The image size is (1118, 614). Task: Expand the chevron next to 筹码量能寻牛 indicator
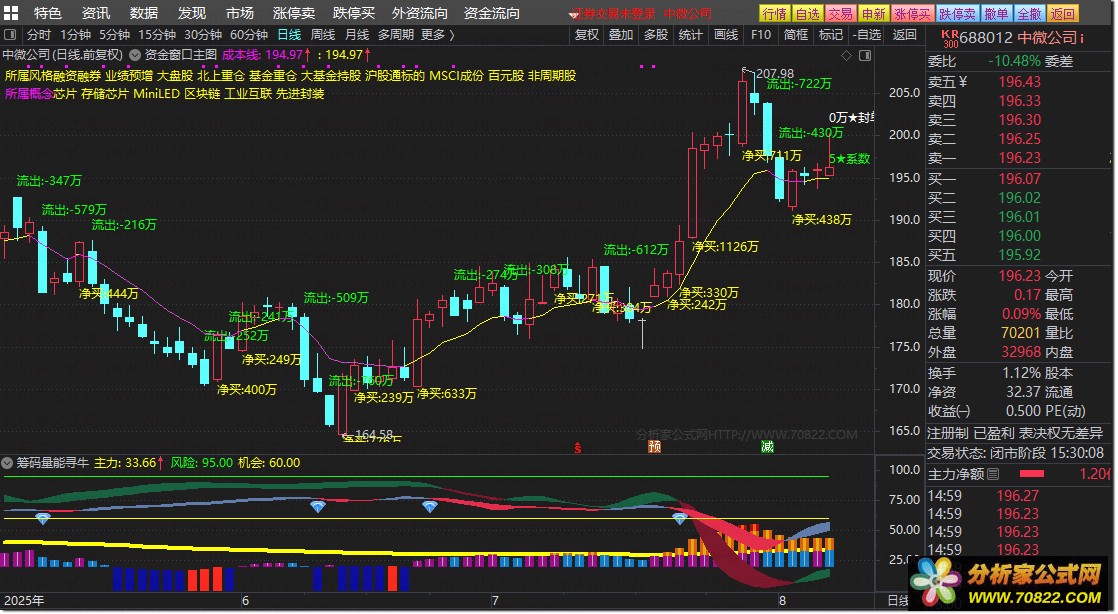tap(8, 463)
